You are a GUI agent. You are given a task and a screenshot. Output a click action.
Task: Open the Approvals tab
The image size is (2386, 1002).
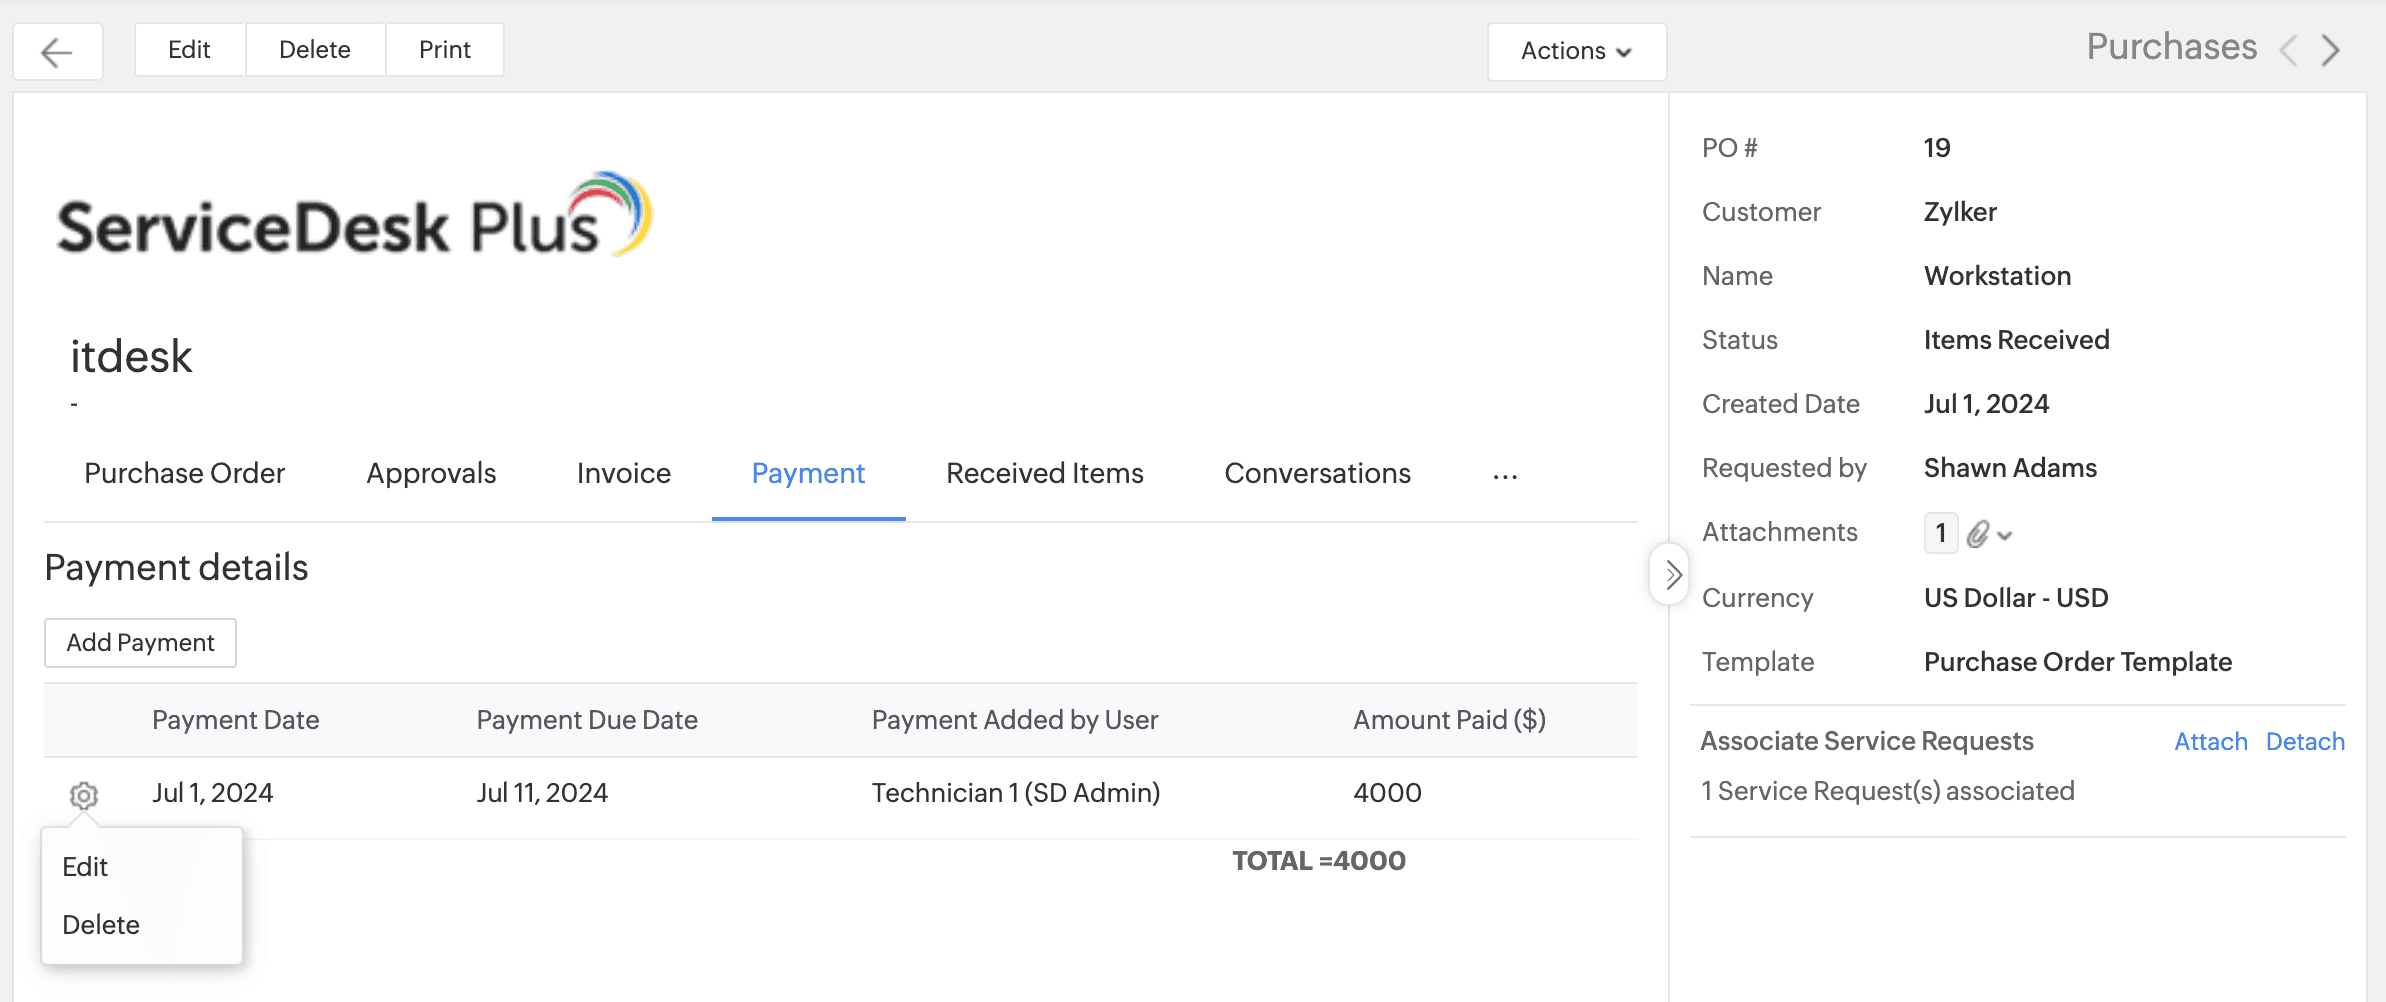(x=431, y=474)
